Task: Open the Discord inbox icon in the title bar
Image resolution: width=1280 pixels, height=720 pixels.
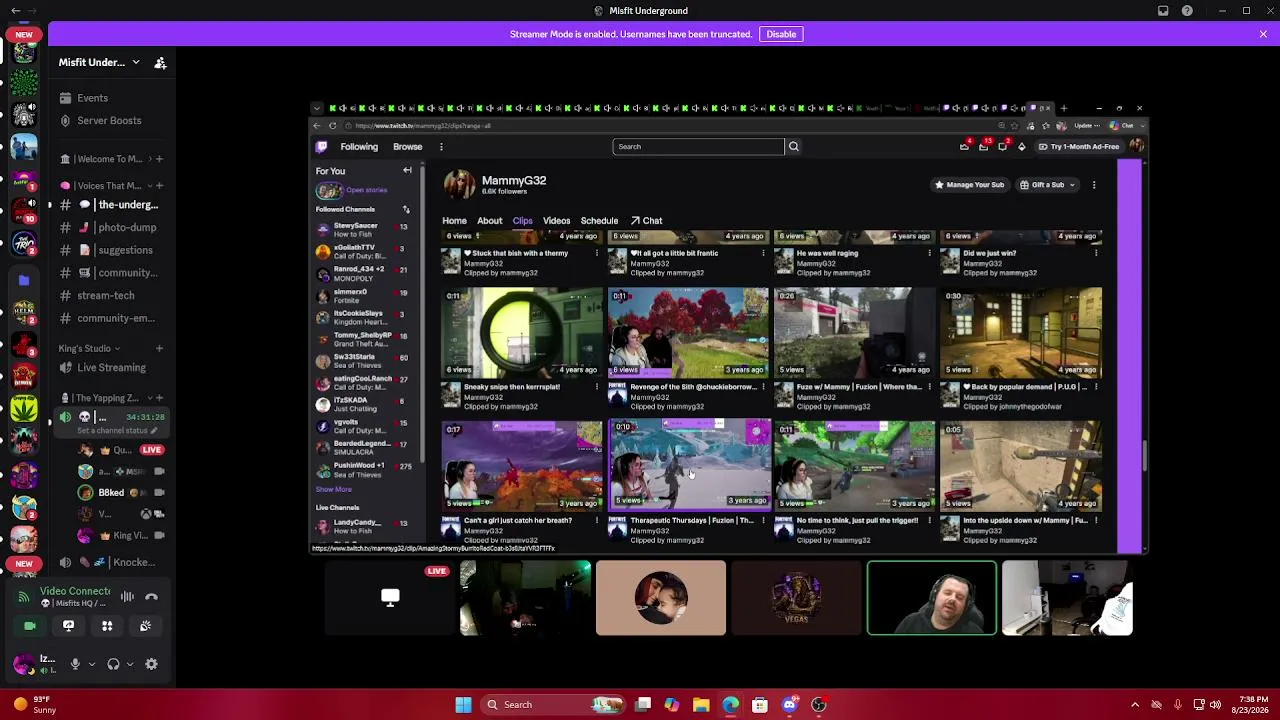Action: [1163, 11]
